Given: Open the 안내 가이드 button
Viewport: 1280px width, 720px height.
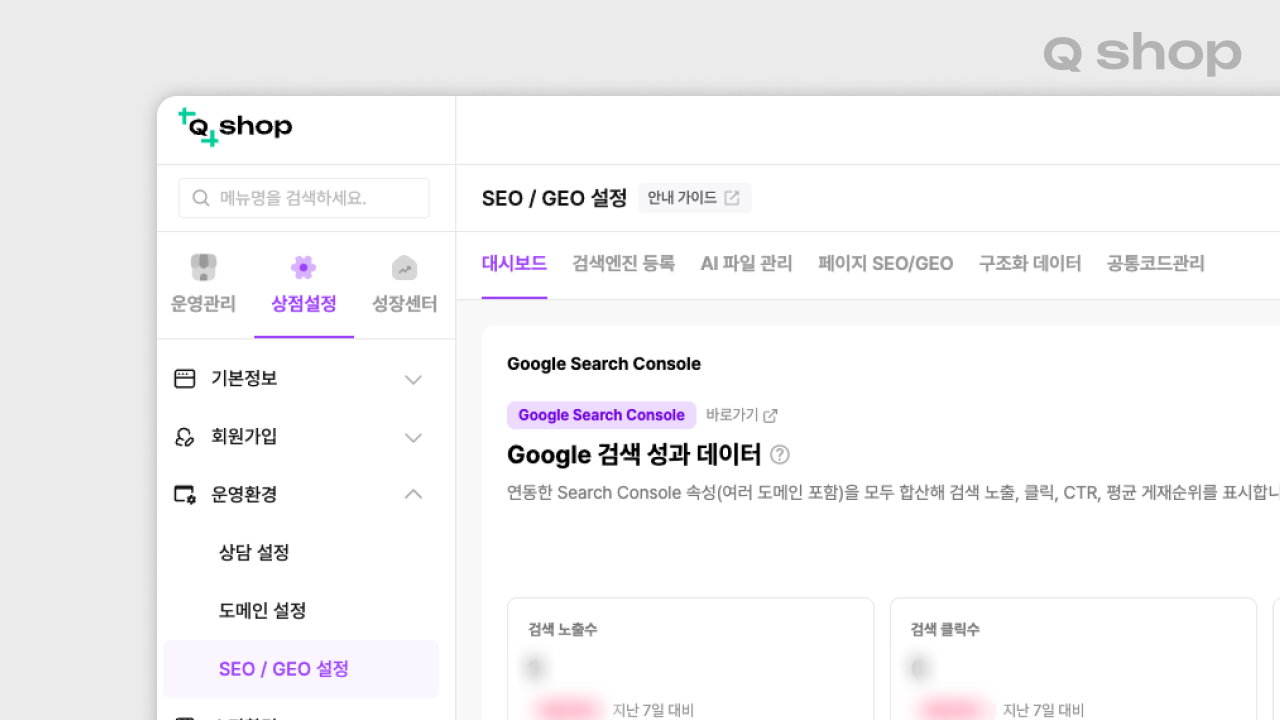Looking at the screenshot, I should pyautogui.click(x=695, y=198).
